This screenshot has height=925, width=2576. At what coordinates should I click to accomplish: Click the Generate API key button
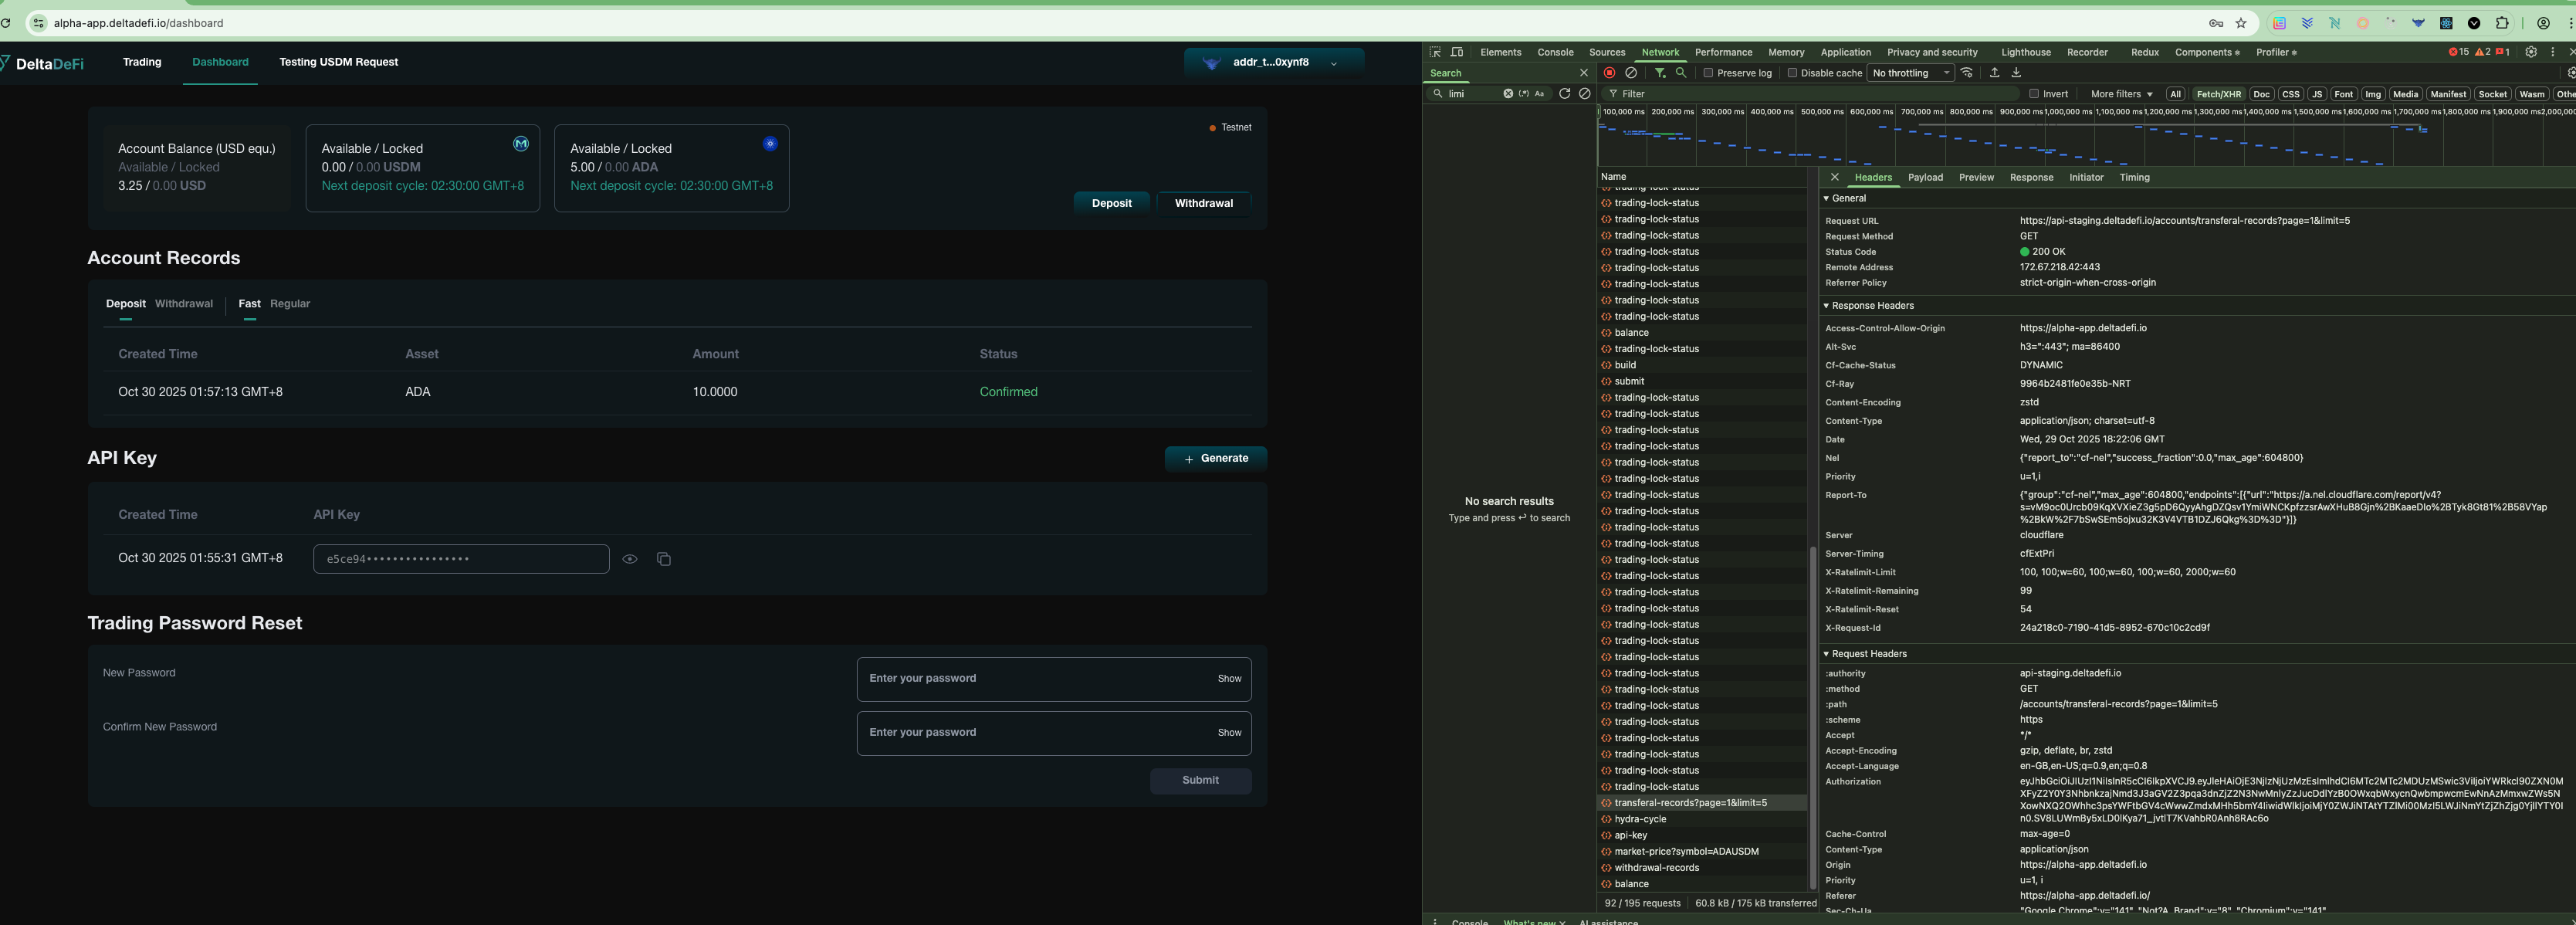point(1215,458)
